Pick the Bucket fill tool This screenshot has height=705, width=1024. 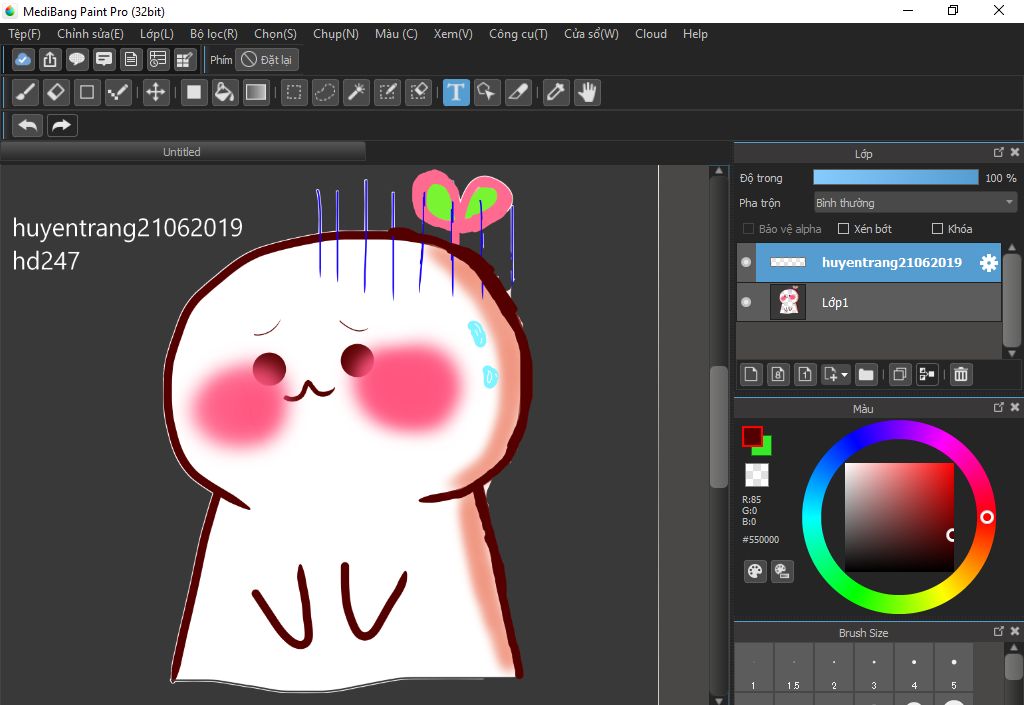[x=225, y=93]
